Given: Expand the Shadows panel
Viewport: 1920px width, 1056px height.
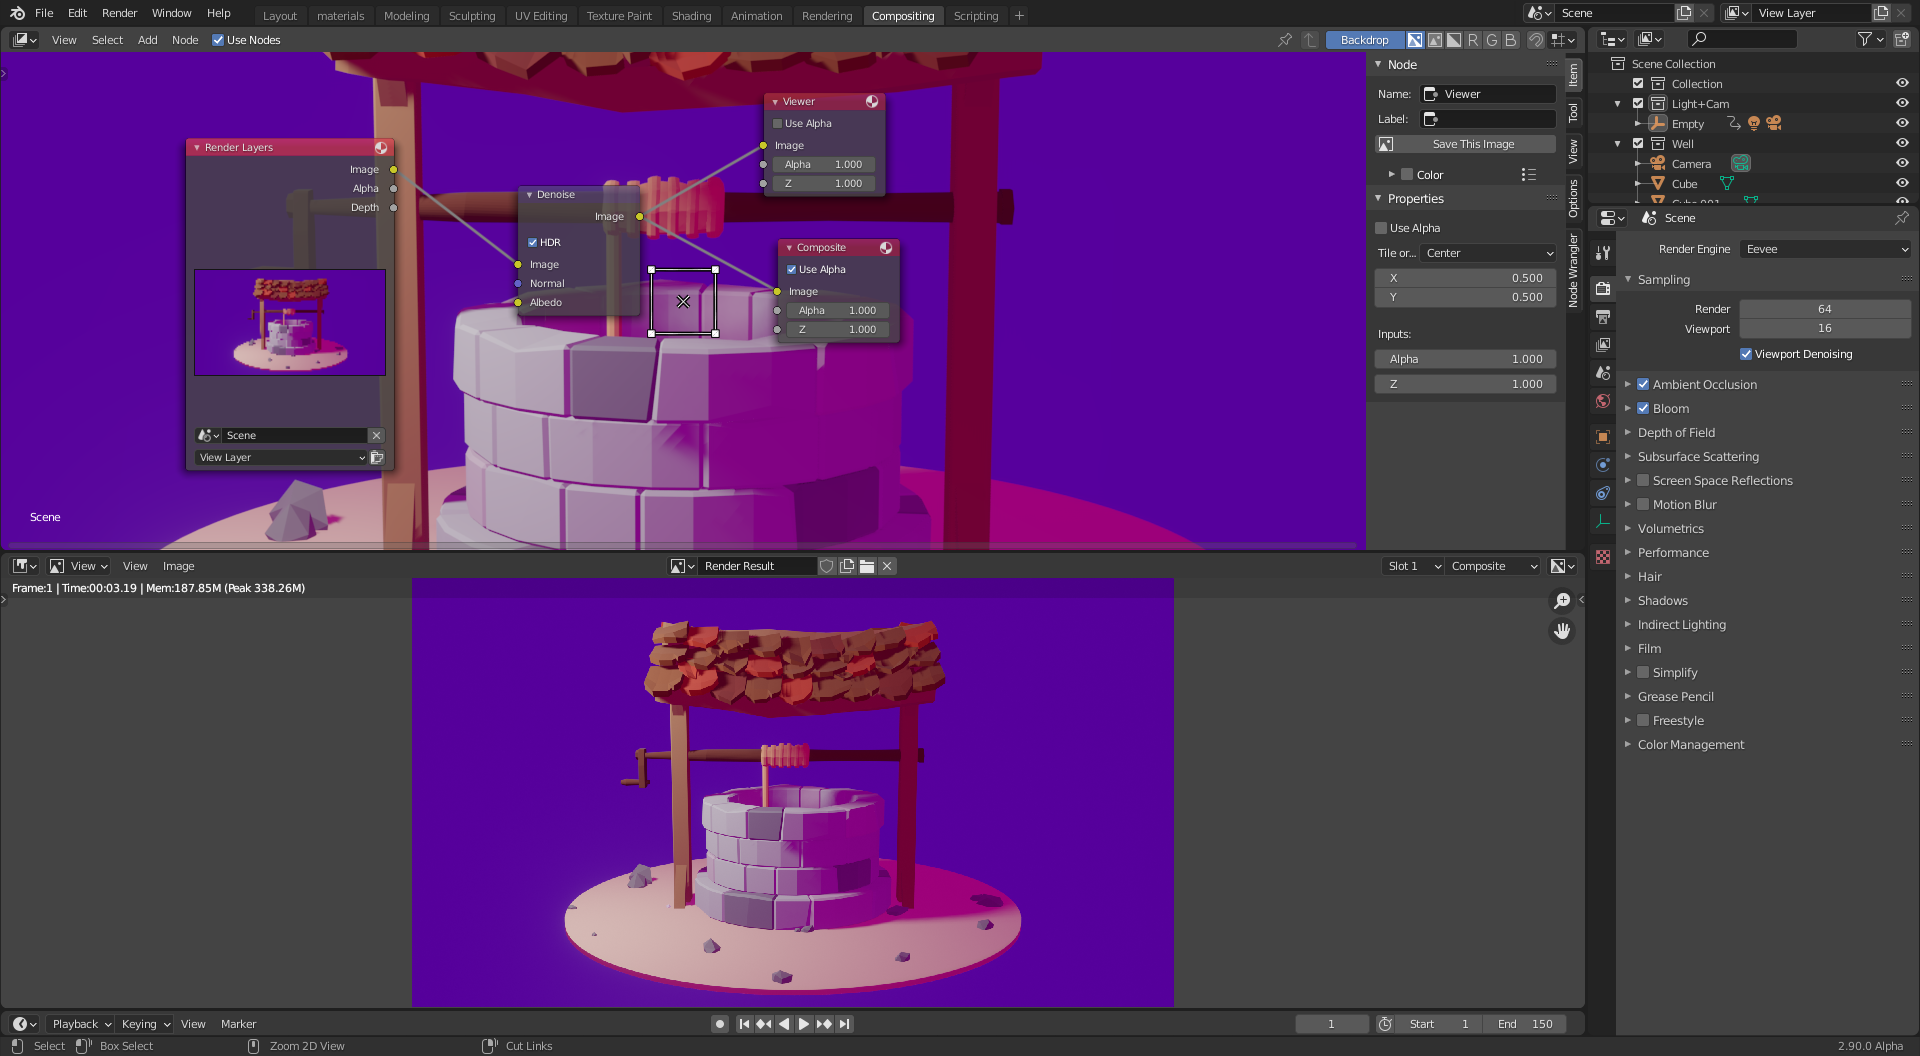Looking at the screenshot, I should click(x=1662, y=600).
